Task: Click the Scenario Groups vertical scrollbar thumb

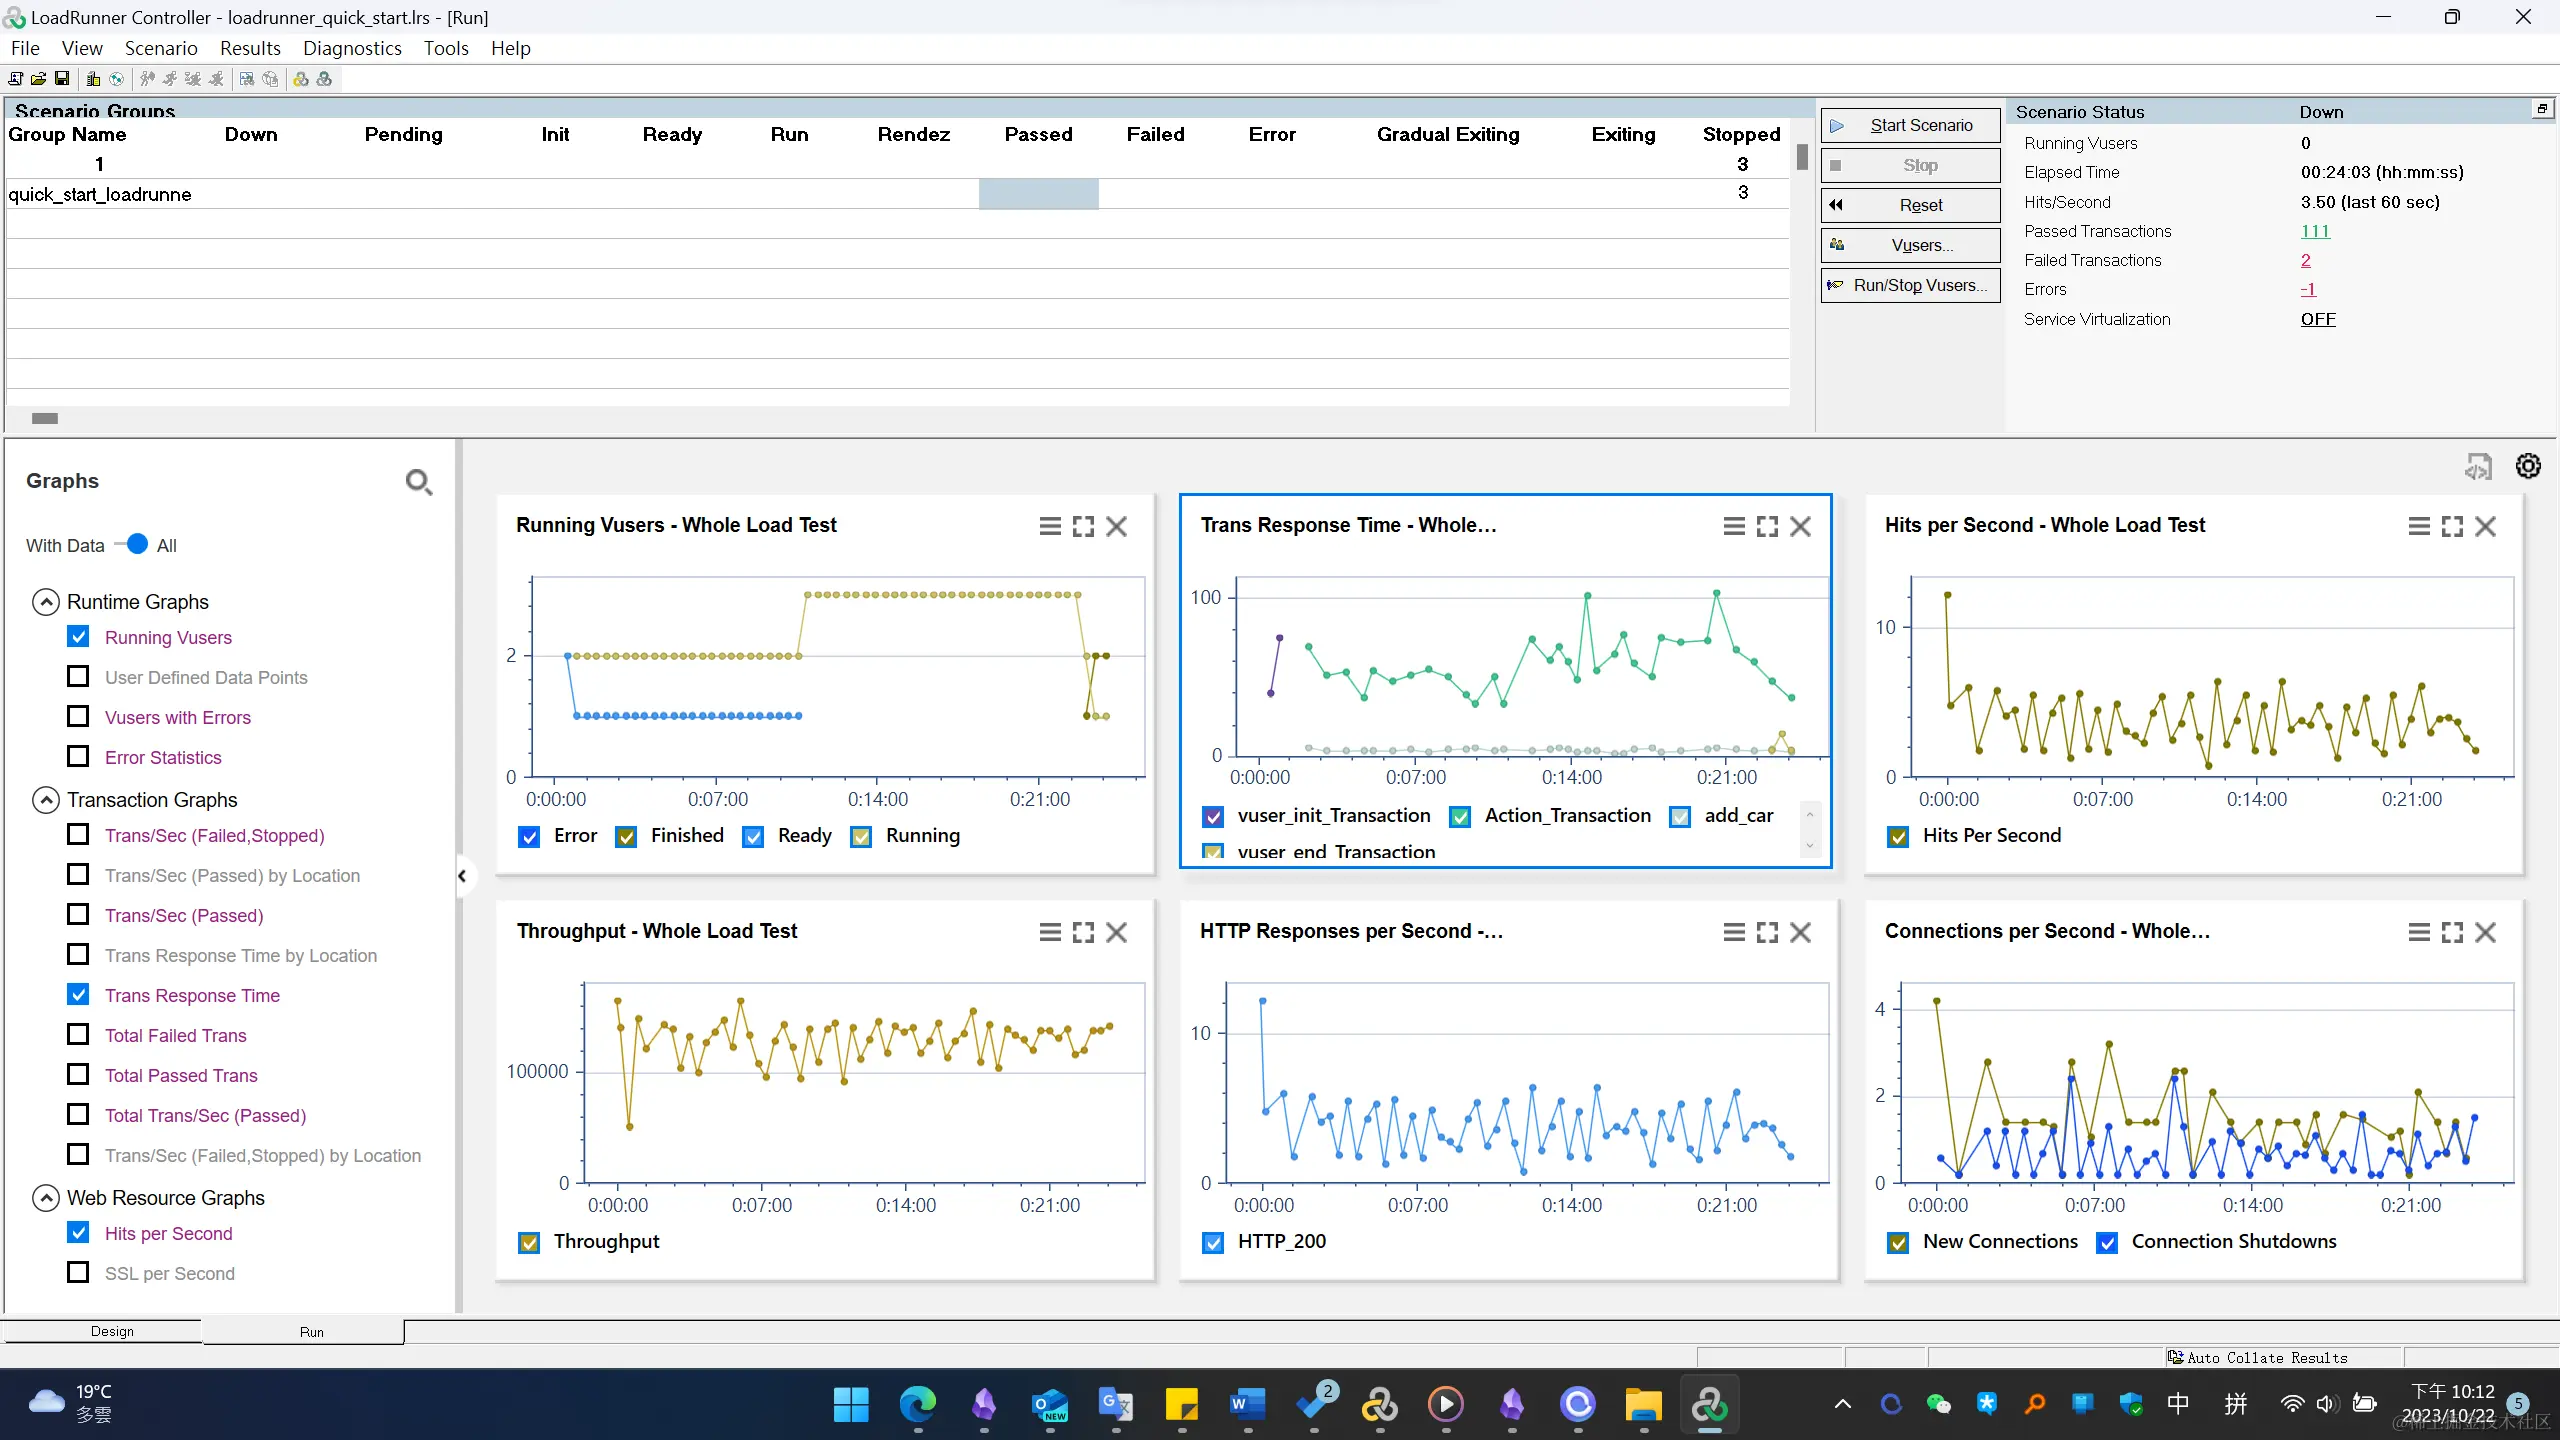Action: [x=1802, y=157]
